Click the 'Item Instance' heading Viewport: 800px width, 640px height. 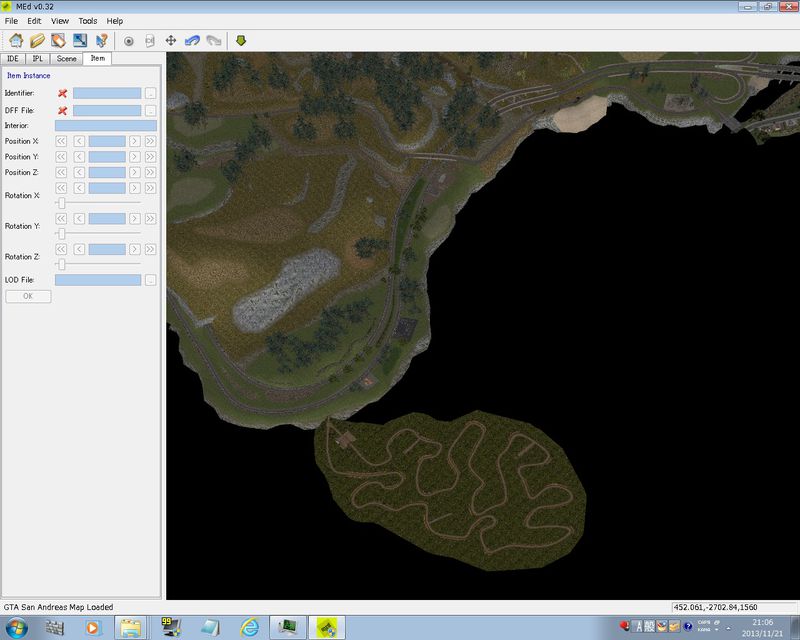pos(29,76)
